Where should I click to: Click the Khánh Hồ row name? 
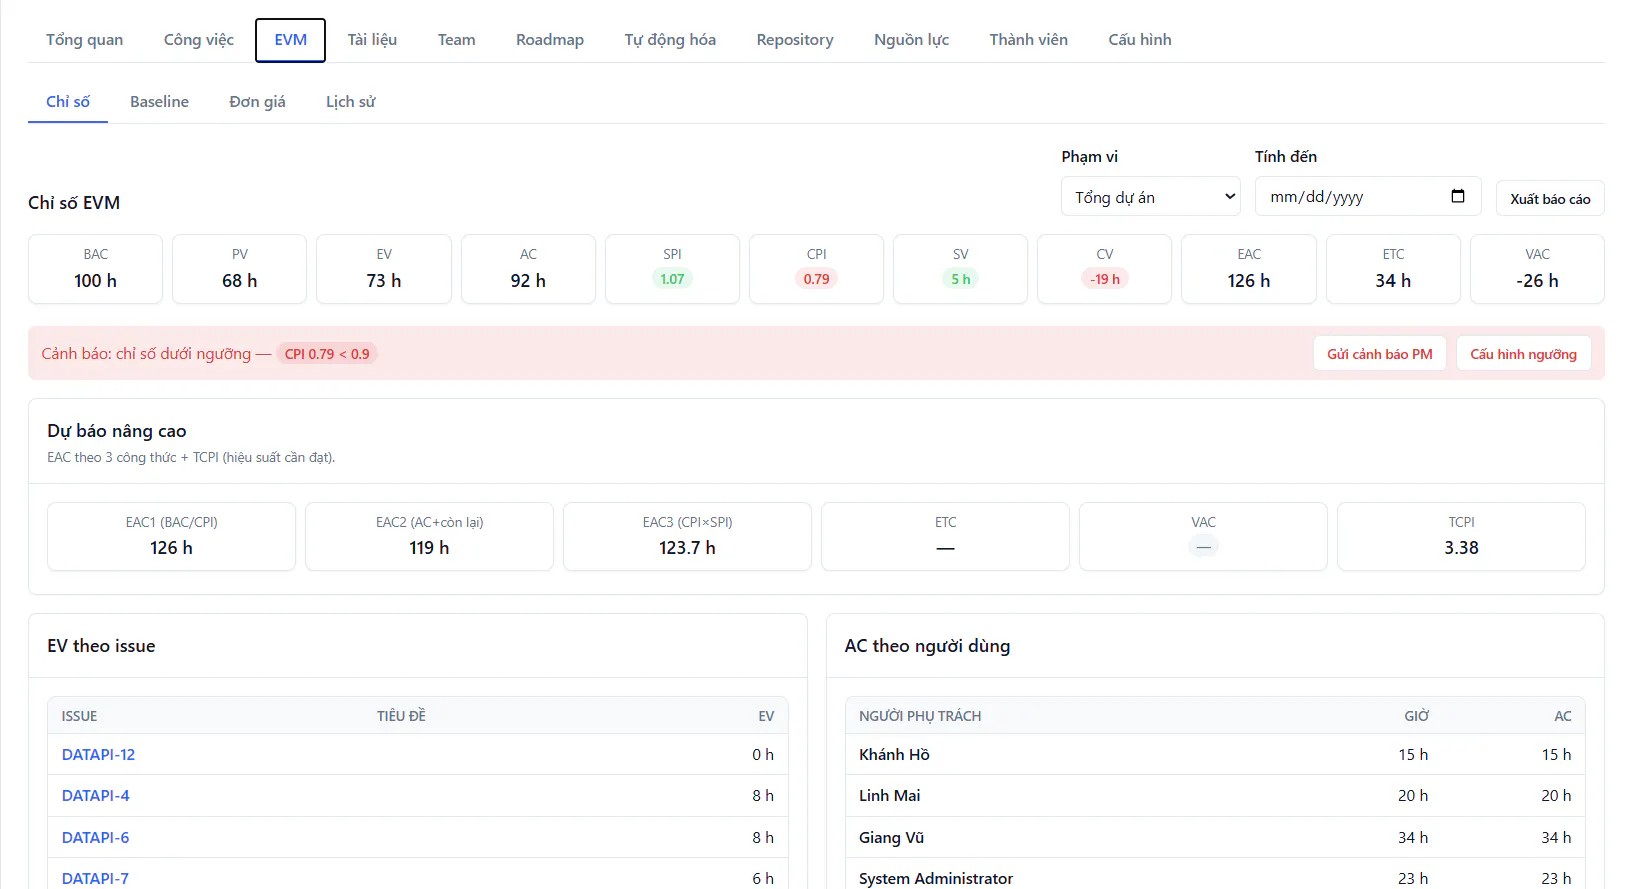click(894, 755)
